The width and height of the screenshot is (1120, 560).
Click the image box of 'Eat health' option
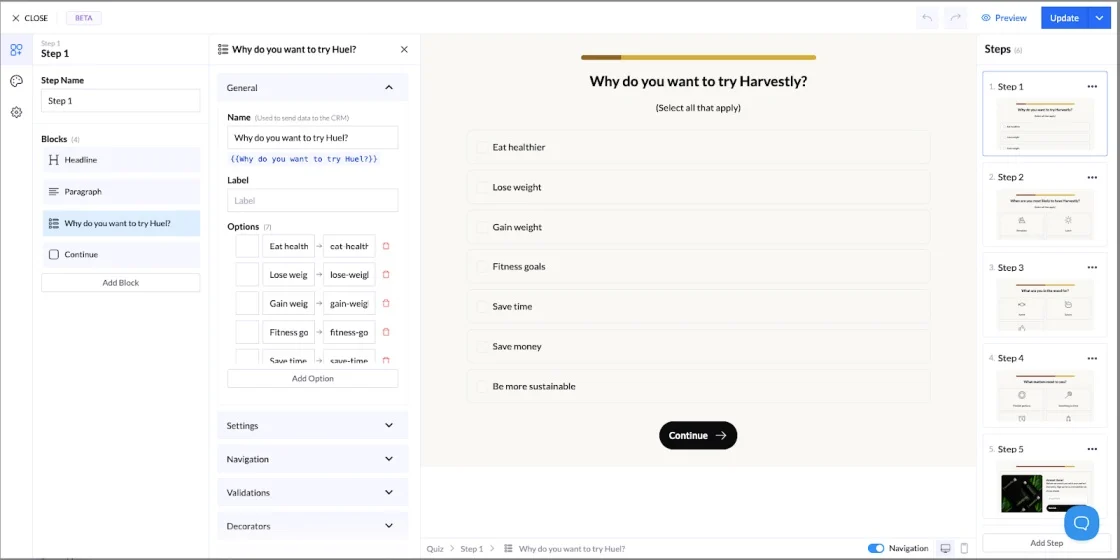(x=247, y=246)
